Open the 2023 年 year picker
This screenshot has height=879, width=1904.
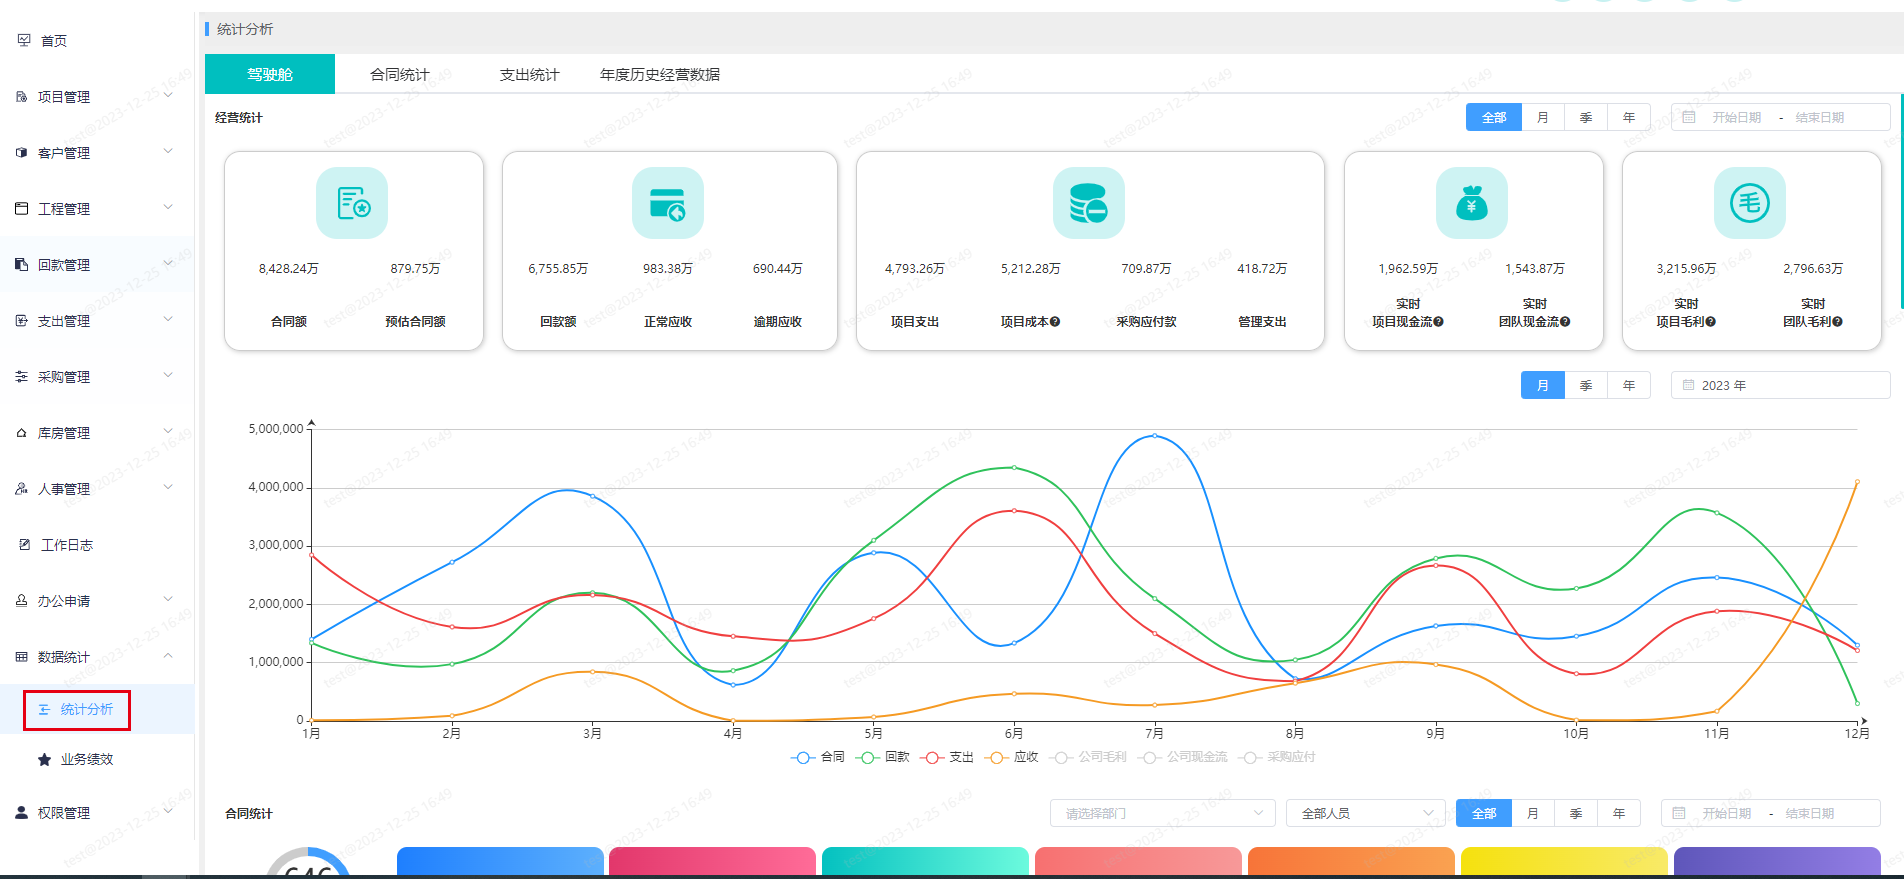click(1780, 385)
